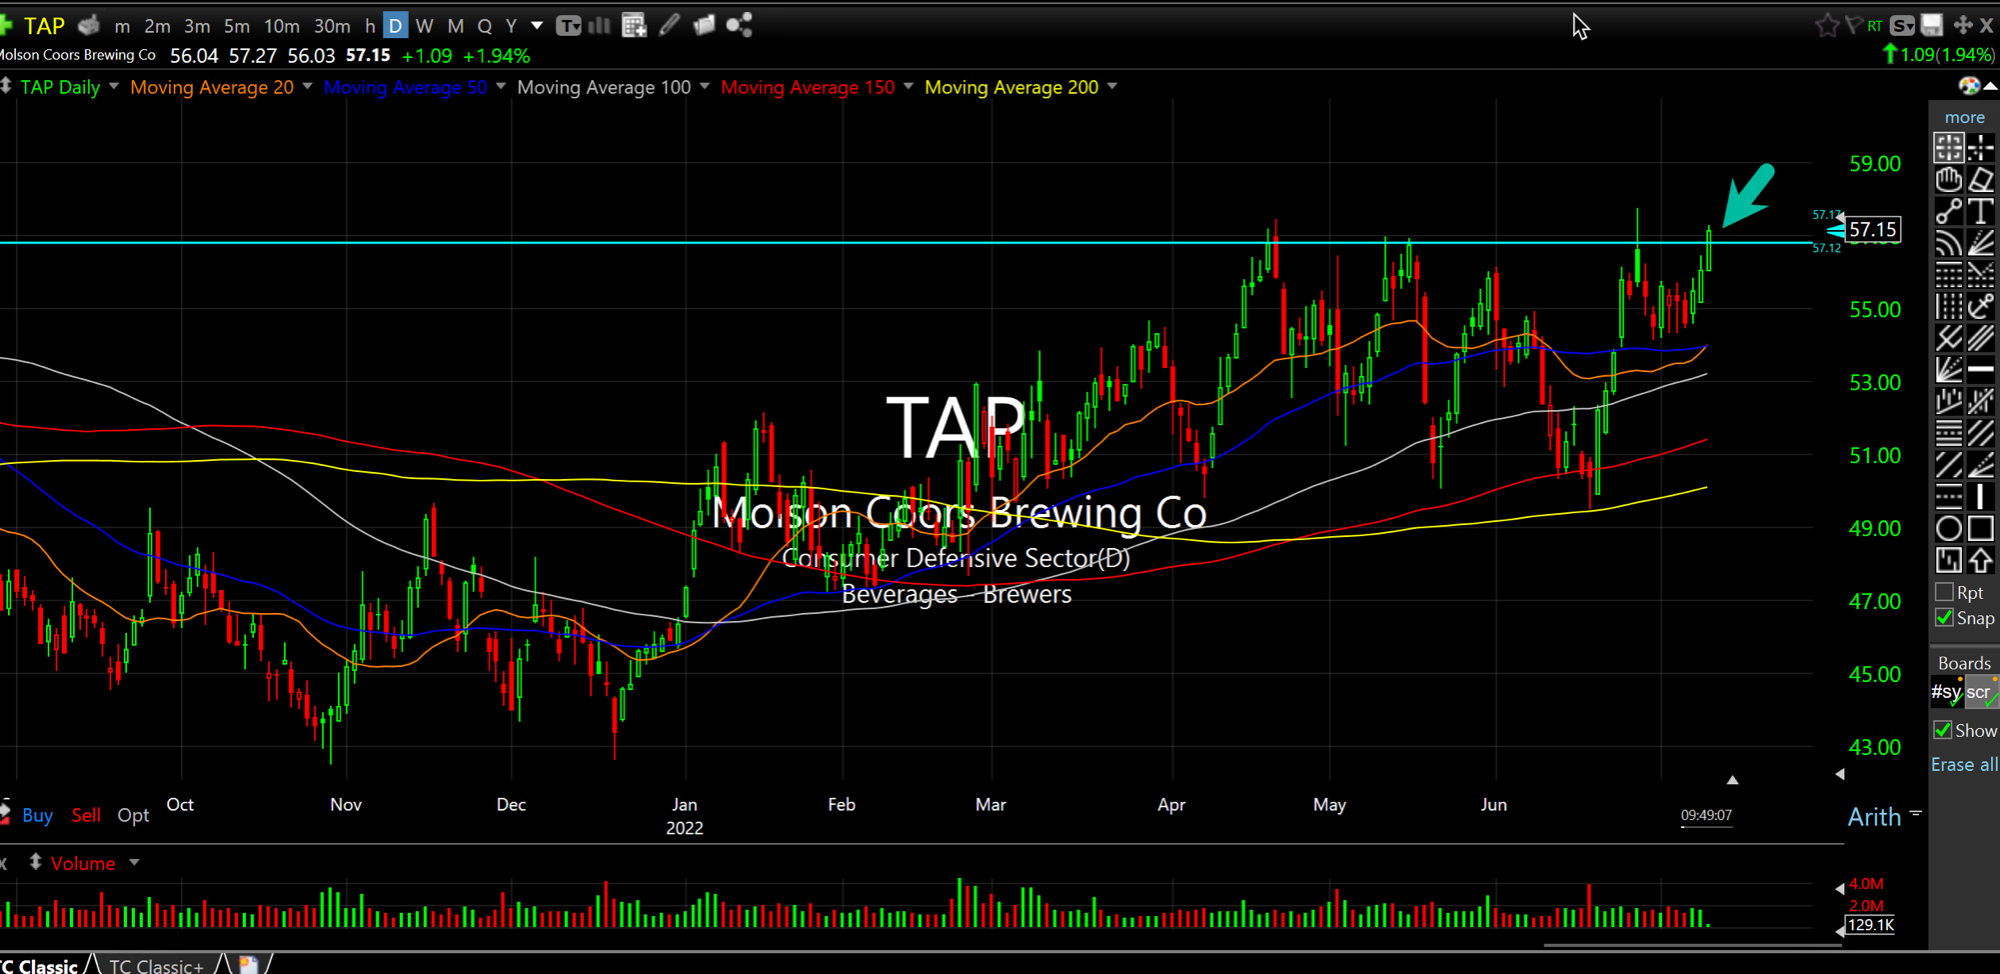This screenshot has height=974, width=2000.
Task: Open the chart color palette icon
Action: point(1969,86)
